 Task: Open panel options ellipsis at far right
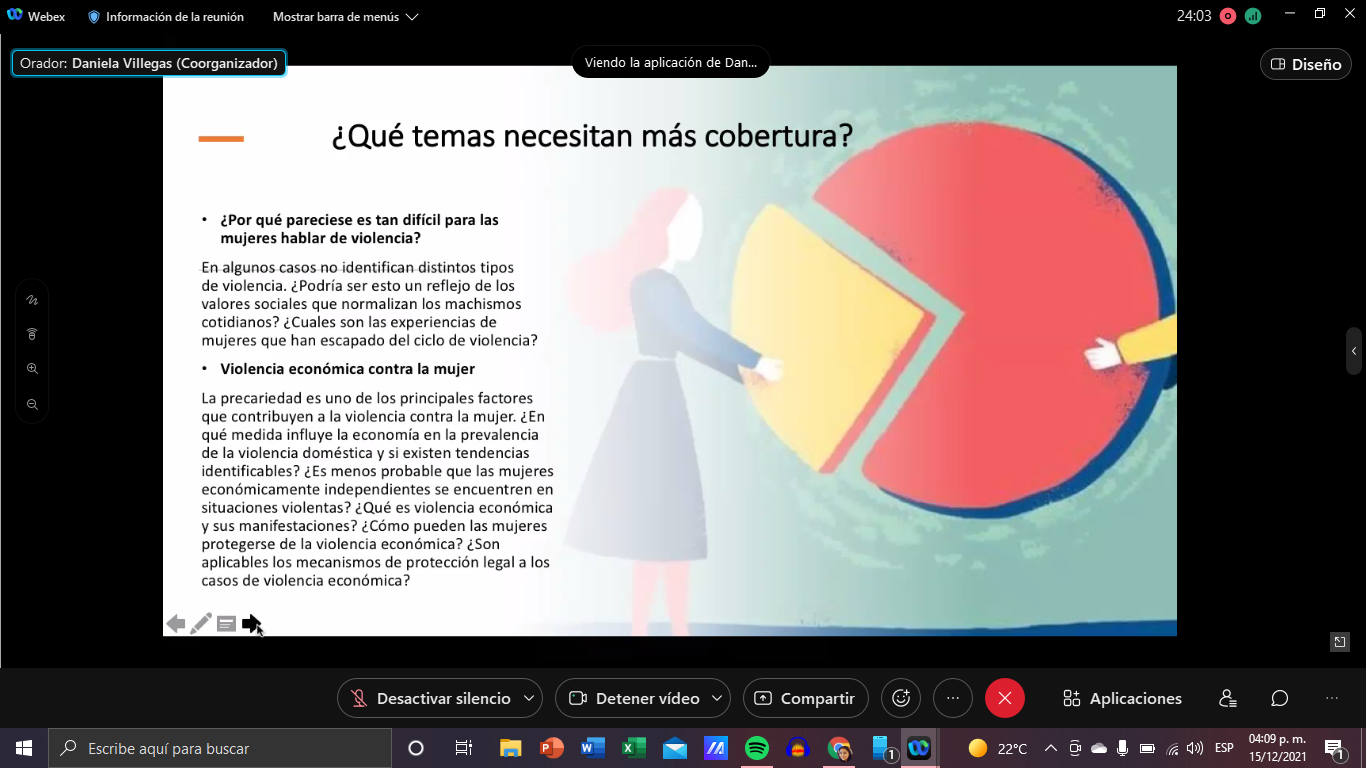pyautogui.click(x=1331, y=698)
